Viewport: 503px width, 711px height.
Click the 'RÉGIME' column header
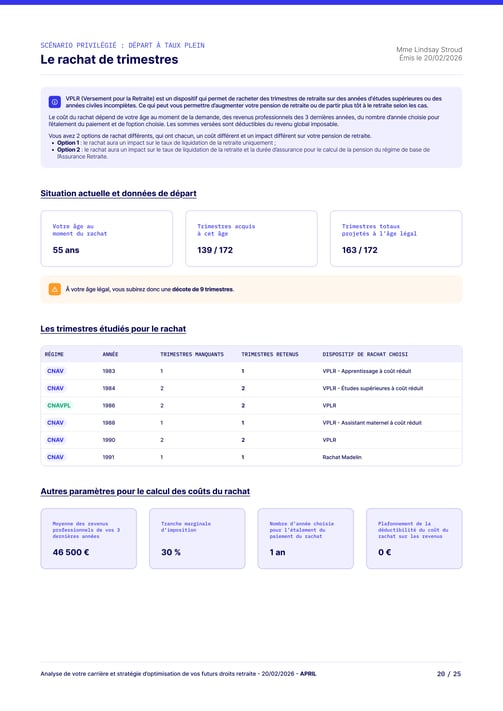pyautogui.click(x=54, y=354)
